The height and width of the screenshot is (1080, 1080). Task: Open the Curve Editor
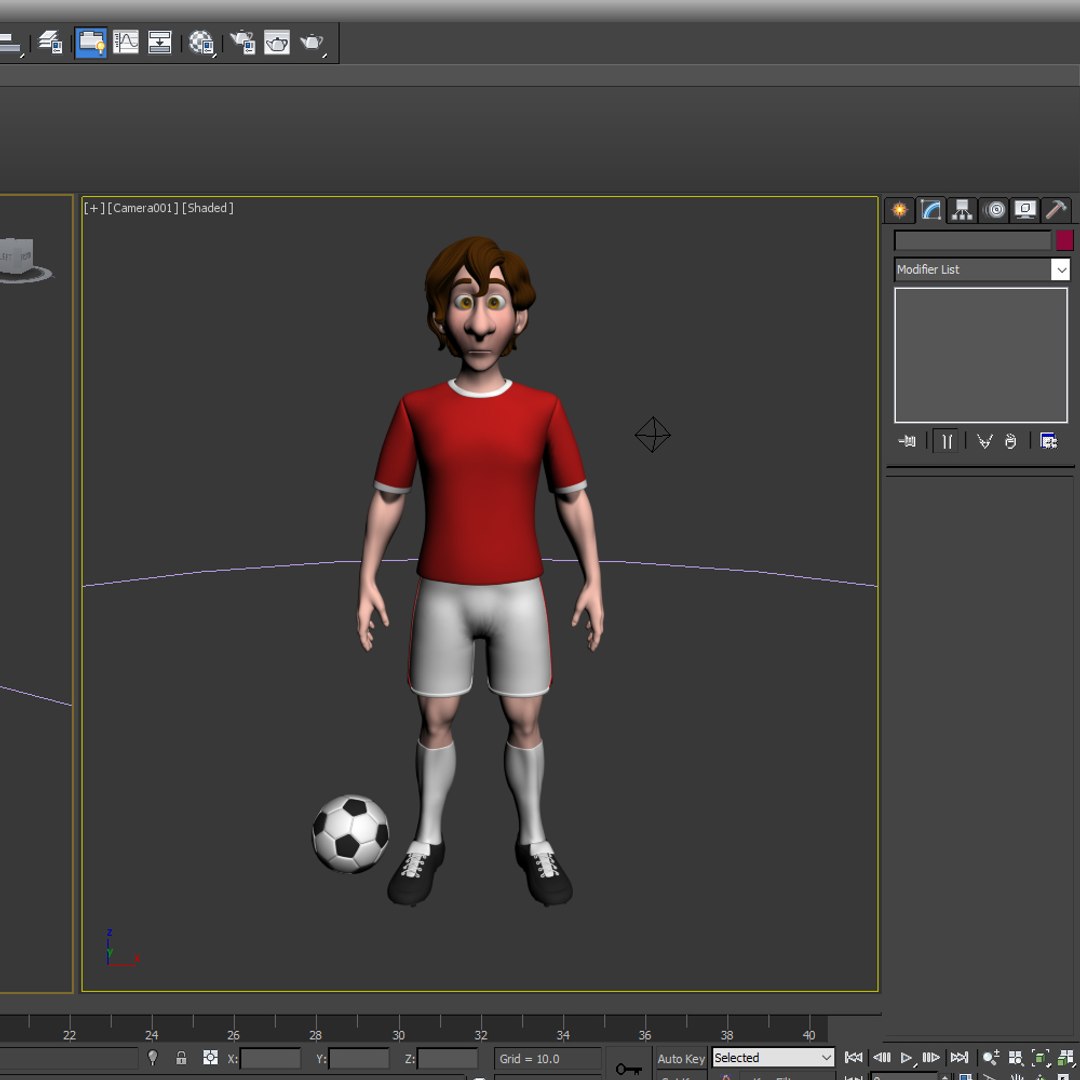pyautogui.click(x=126, y=43)
